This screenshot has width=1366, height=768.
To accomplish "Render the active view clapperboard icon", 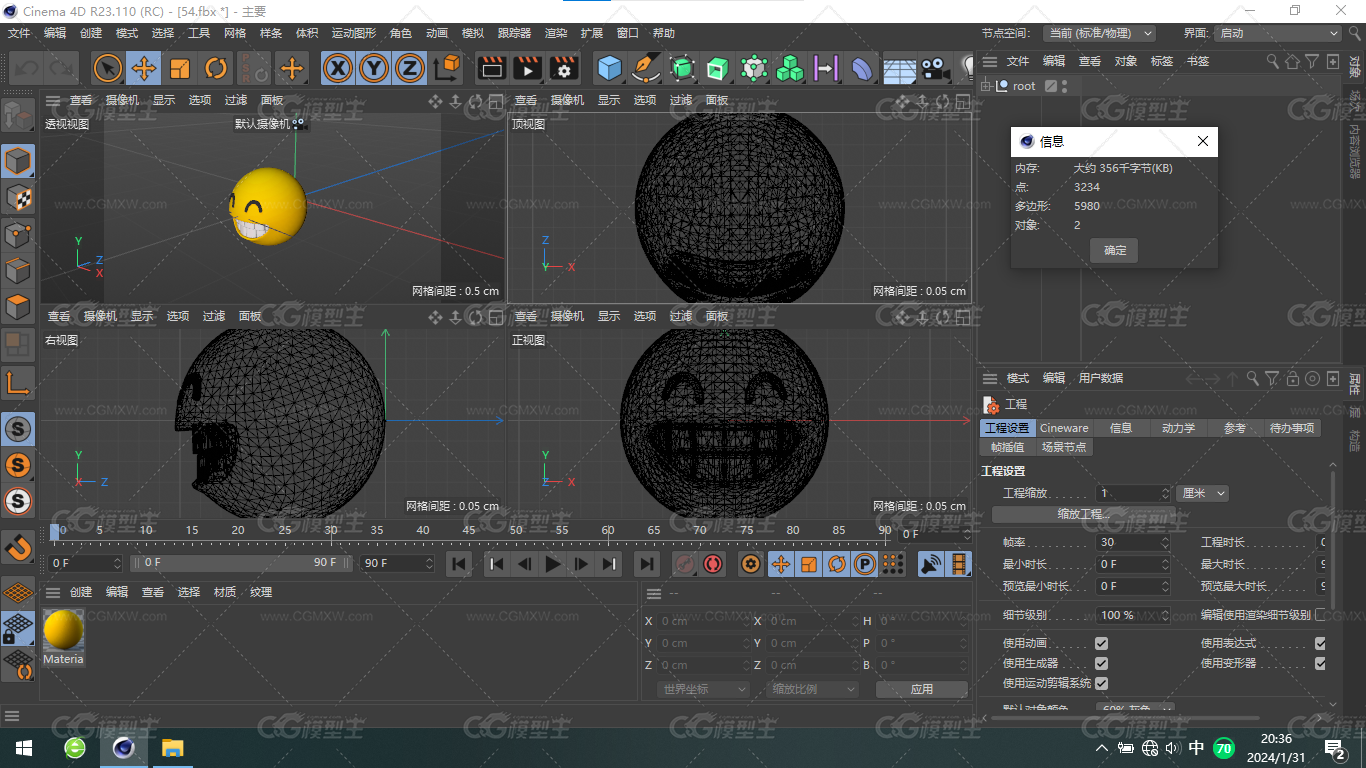I will 491,68.
